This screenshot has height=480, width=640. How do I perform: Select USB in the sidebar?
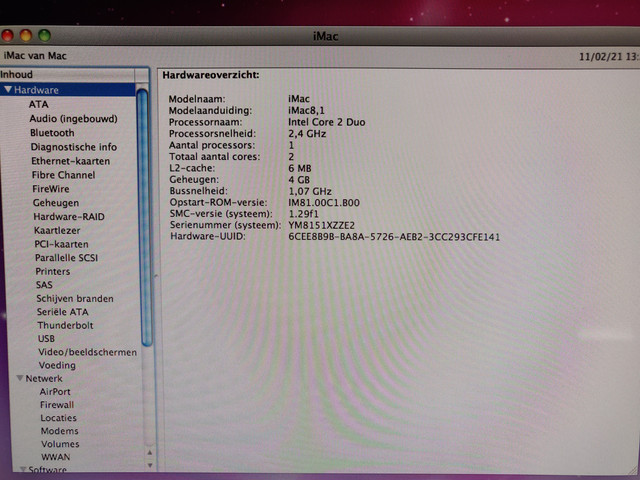pos(46,339)
